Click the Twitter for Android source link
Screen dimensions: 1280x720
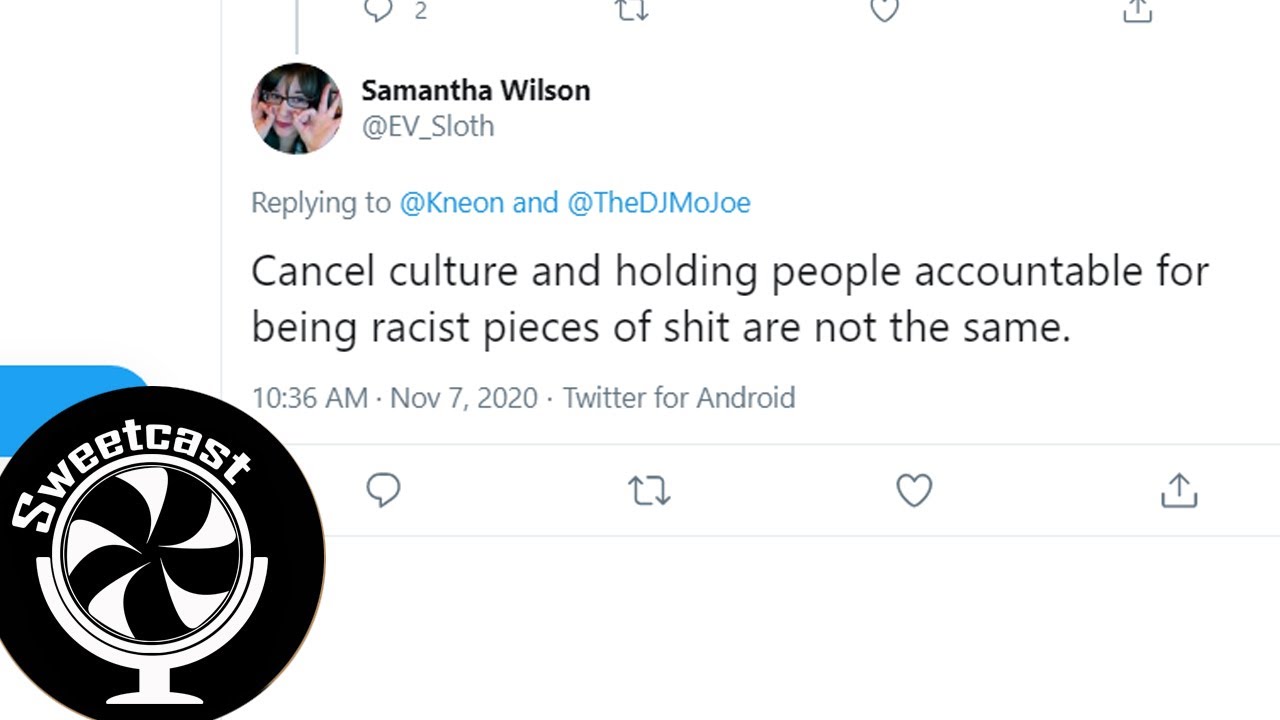click(679, 397)
